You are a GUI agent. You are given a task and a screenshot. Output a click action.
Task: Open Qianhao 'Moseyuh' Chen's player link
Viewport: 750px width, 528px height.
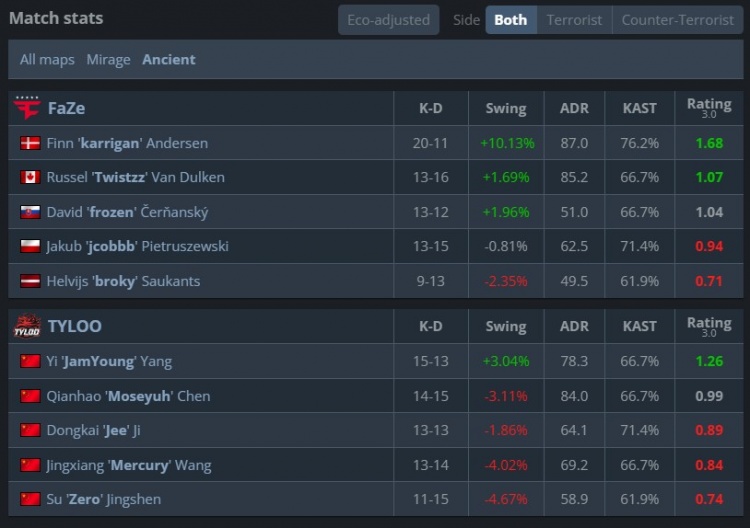pos(128,396)
